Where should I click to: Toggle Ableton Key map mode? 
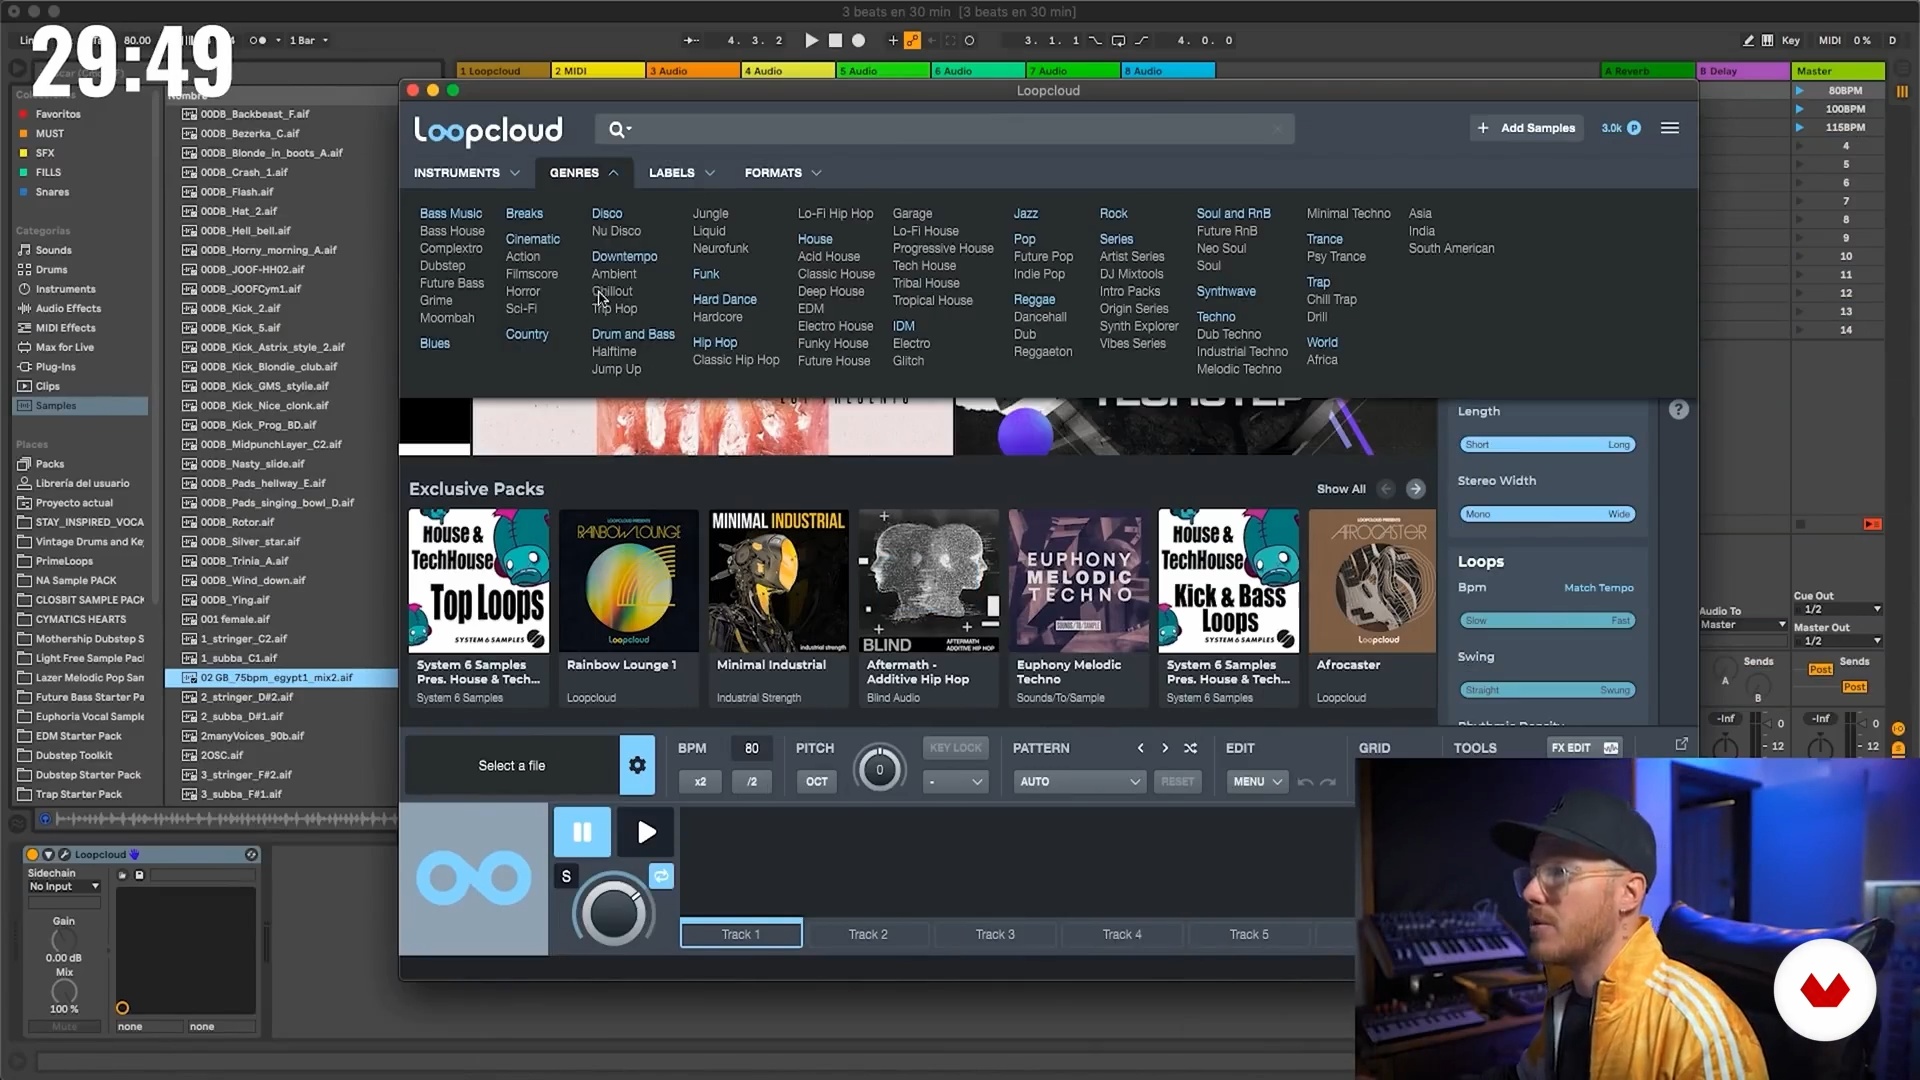click(x=1790, y=40)
